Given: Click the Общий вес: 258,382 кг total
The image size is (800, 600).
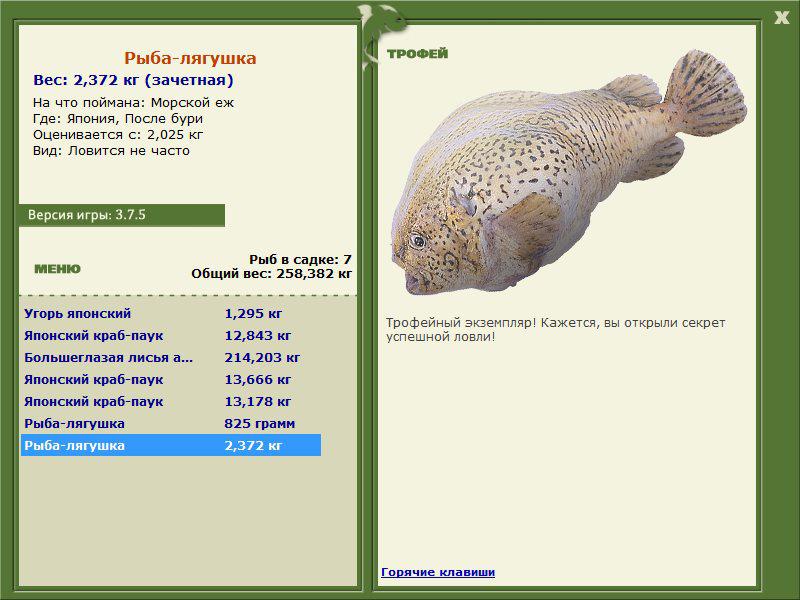Looking at the screenshot, I should 271,274.
